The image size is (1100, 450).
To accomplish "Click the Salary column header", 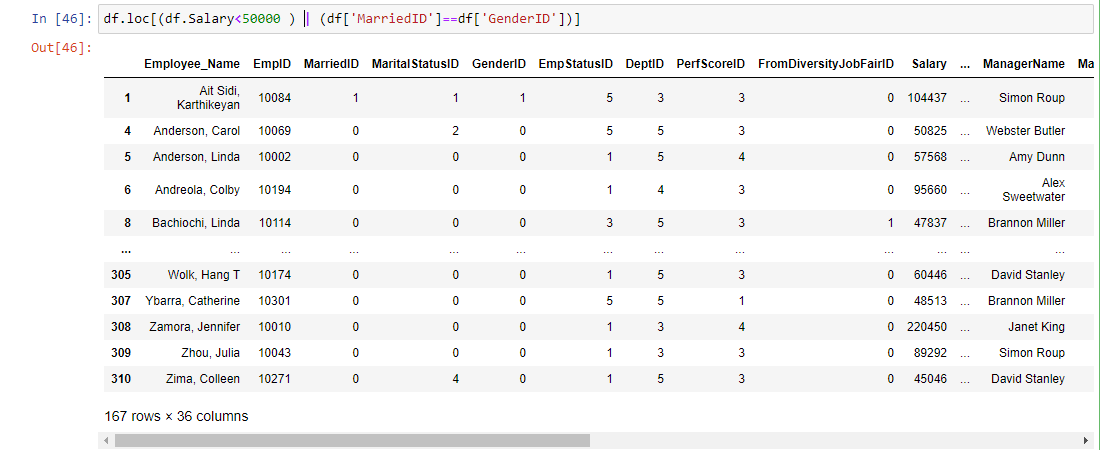I will [929, 64].
